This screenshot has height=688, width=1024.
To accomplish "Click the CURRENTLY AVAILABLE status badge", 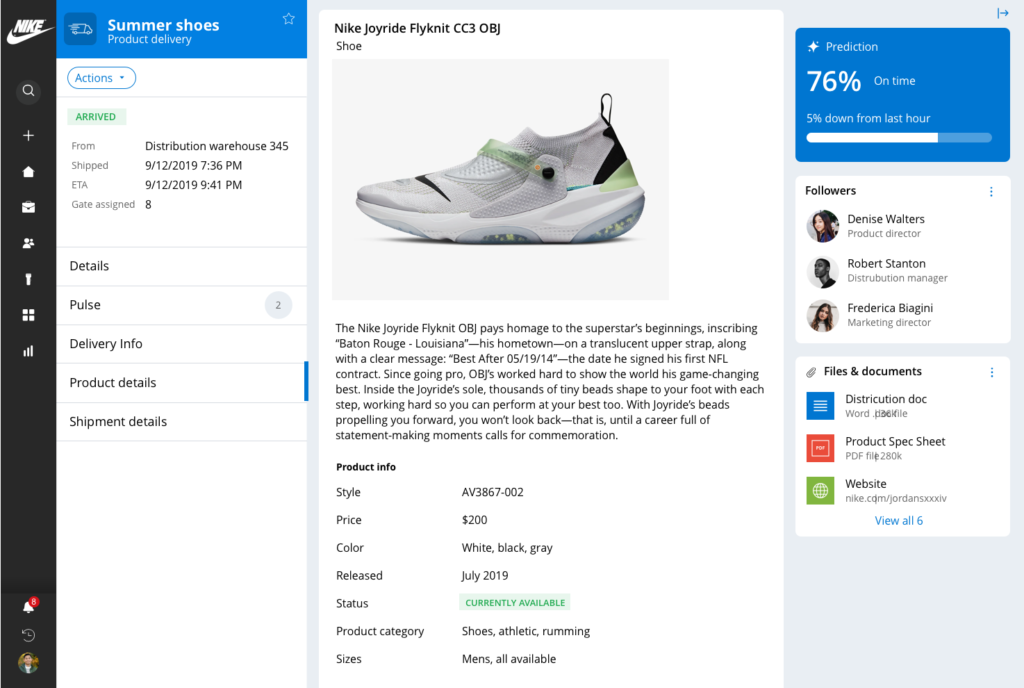I will pos(515,602).
